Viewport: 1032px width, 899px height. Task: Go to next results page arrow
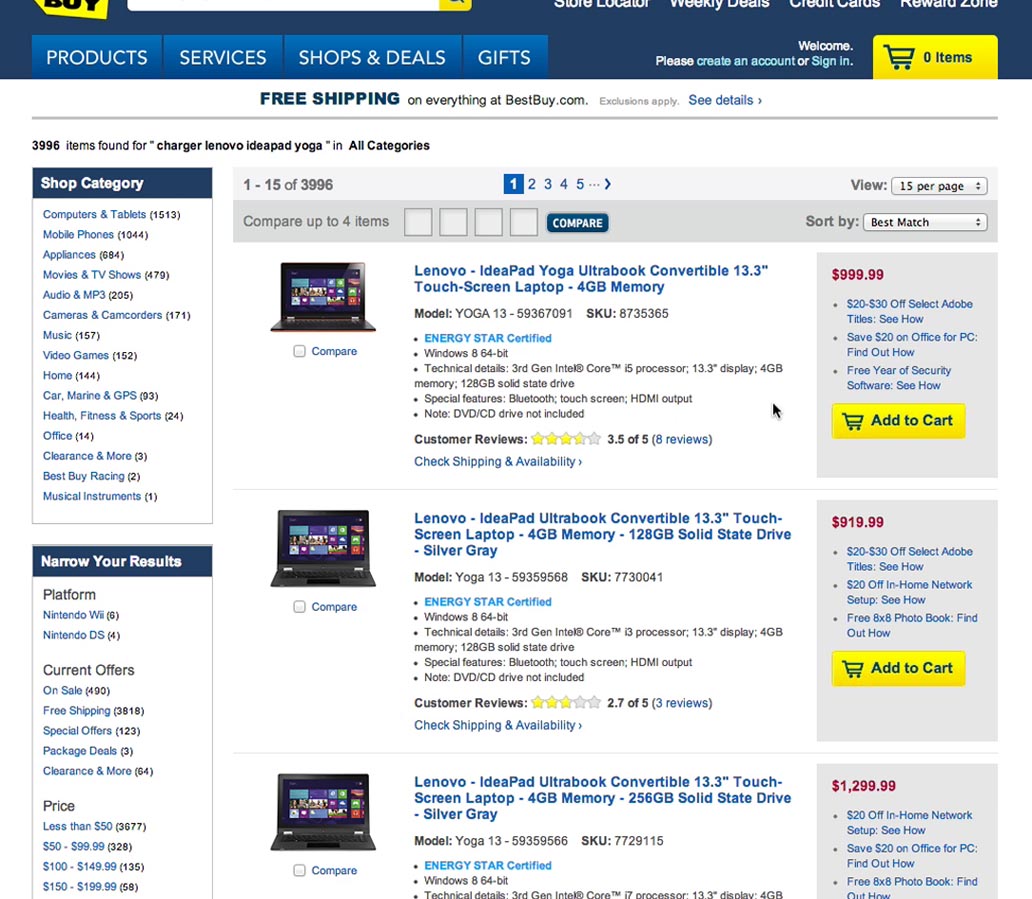[x=607, y=184]
